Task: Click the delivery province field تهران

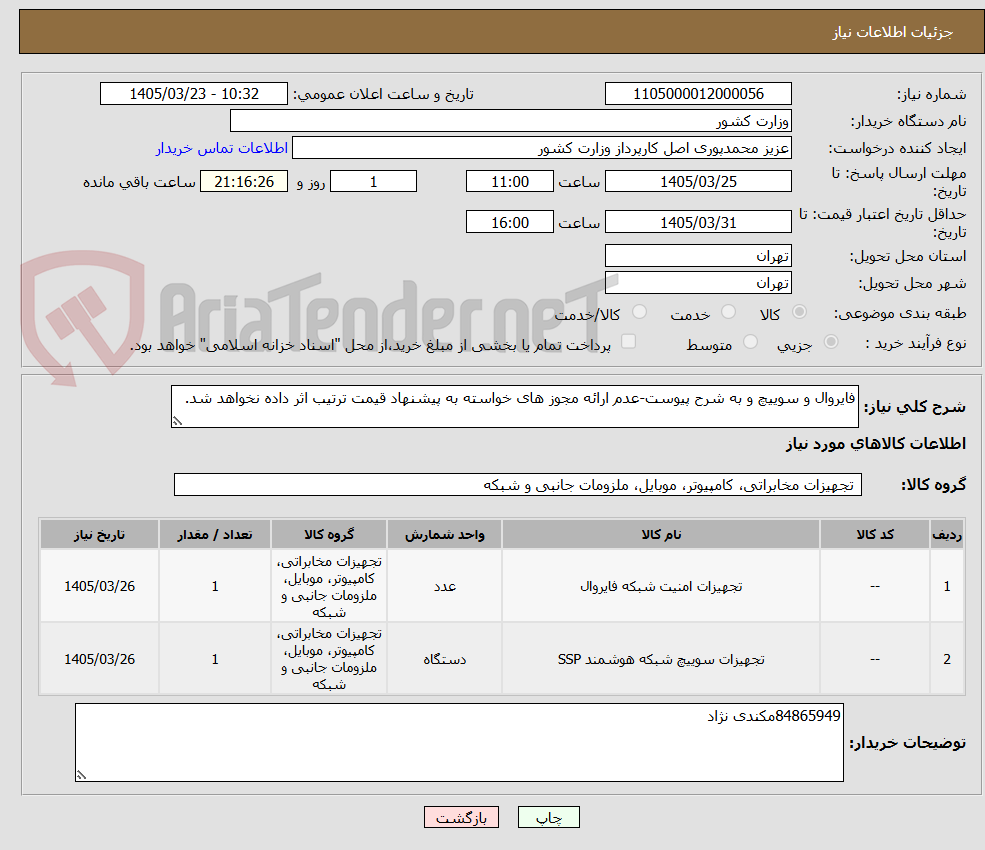Action: point(698,256)
